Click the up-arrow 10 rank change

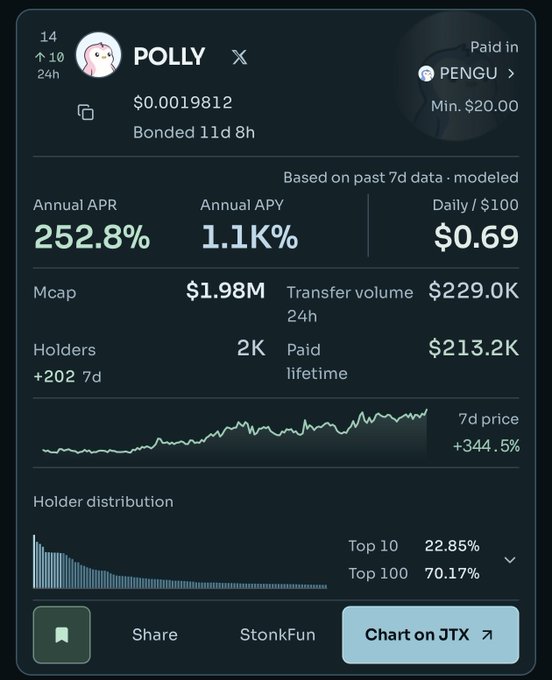pyautogui.click(x=50, y=57)
